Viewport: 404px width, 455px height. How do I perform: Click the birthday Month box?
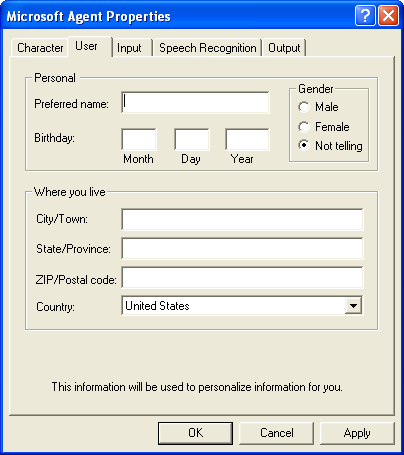[139, 139]
